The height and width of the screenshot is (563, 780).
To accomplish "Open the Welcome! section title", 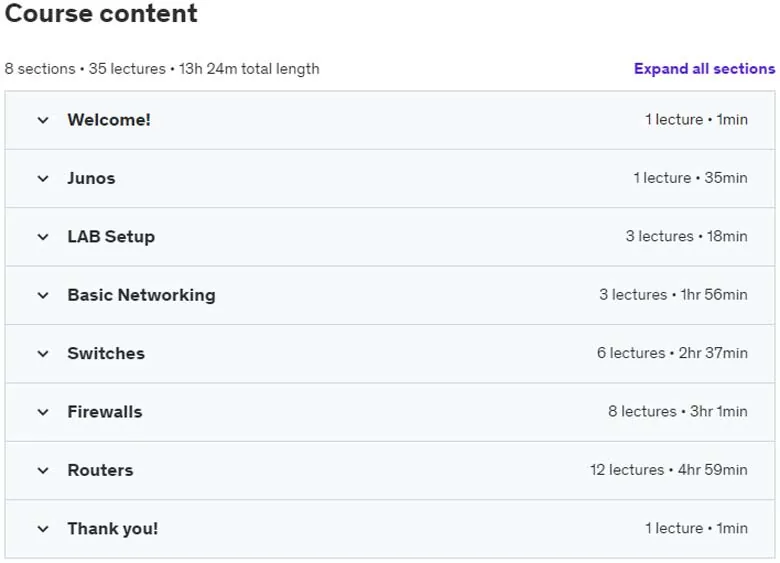I will pos(109,120).
